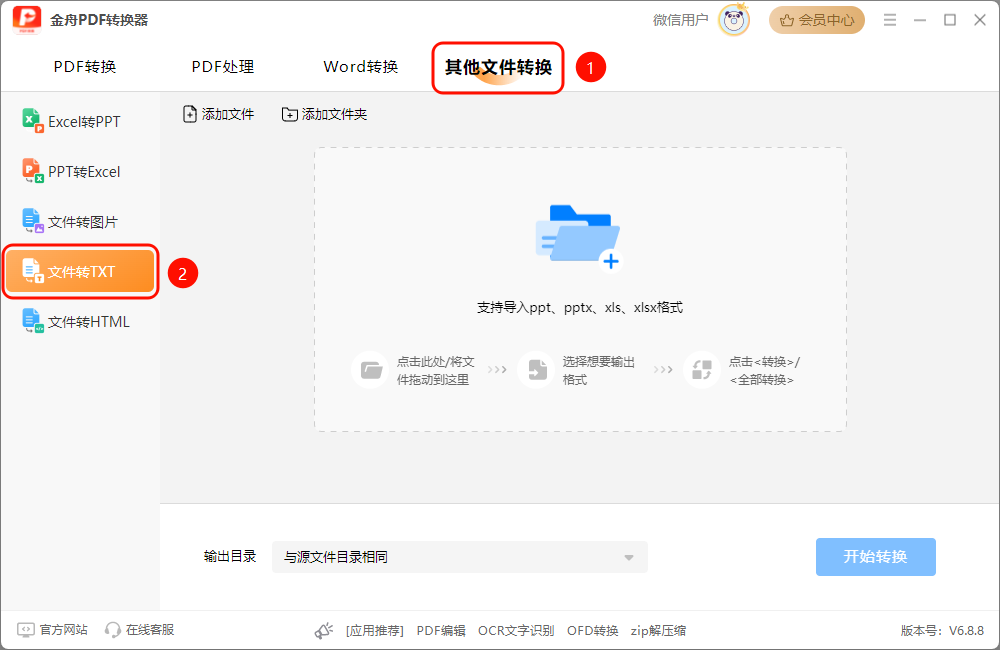Click the 文件转图片 blue icon
The image size is (1000, 650).
click(33, 221)
